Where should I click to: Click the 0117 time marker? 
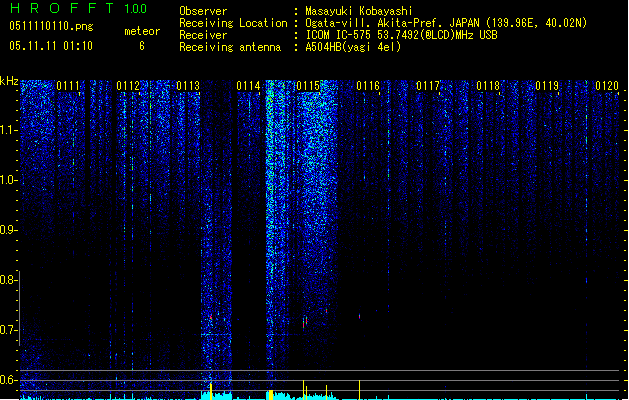428,86
